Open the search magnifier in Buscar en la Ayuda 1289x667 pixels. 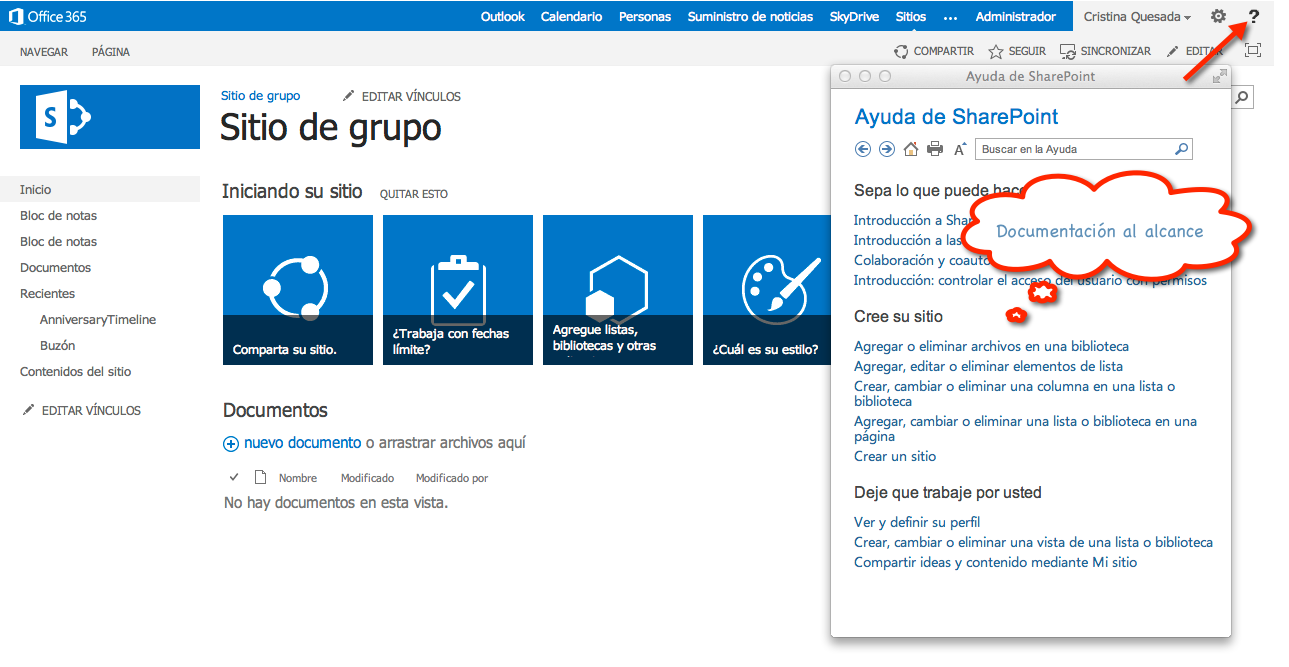(1180, 148)
